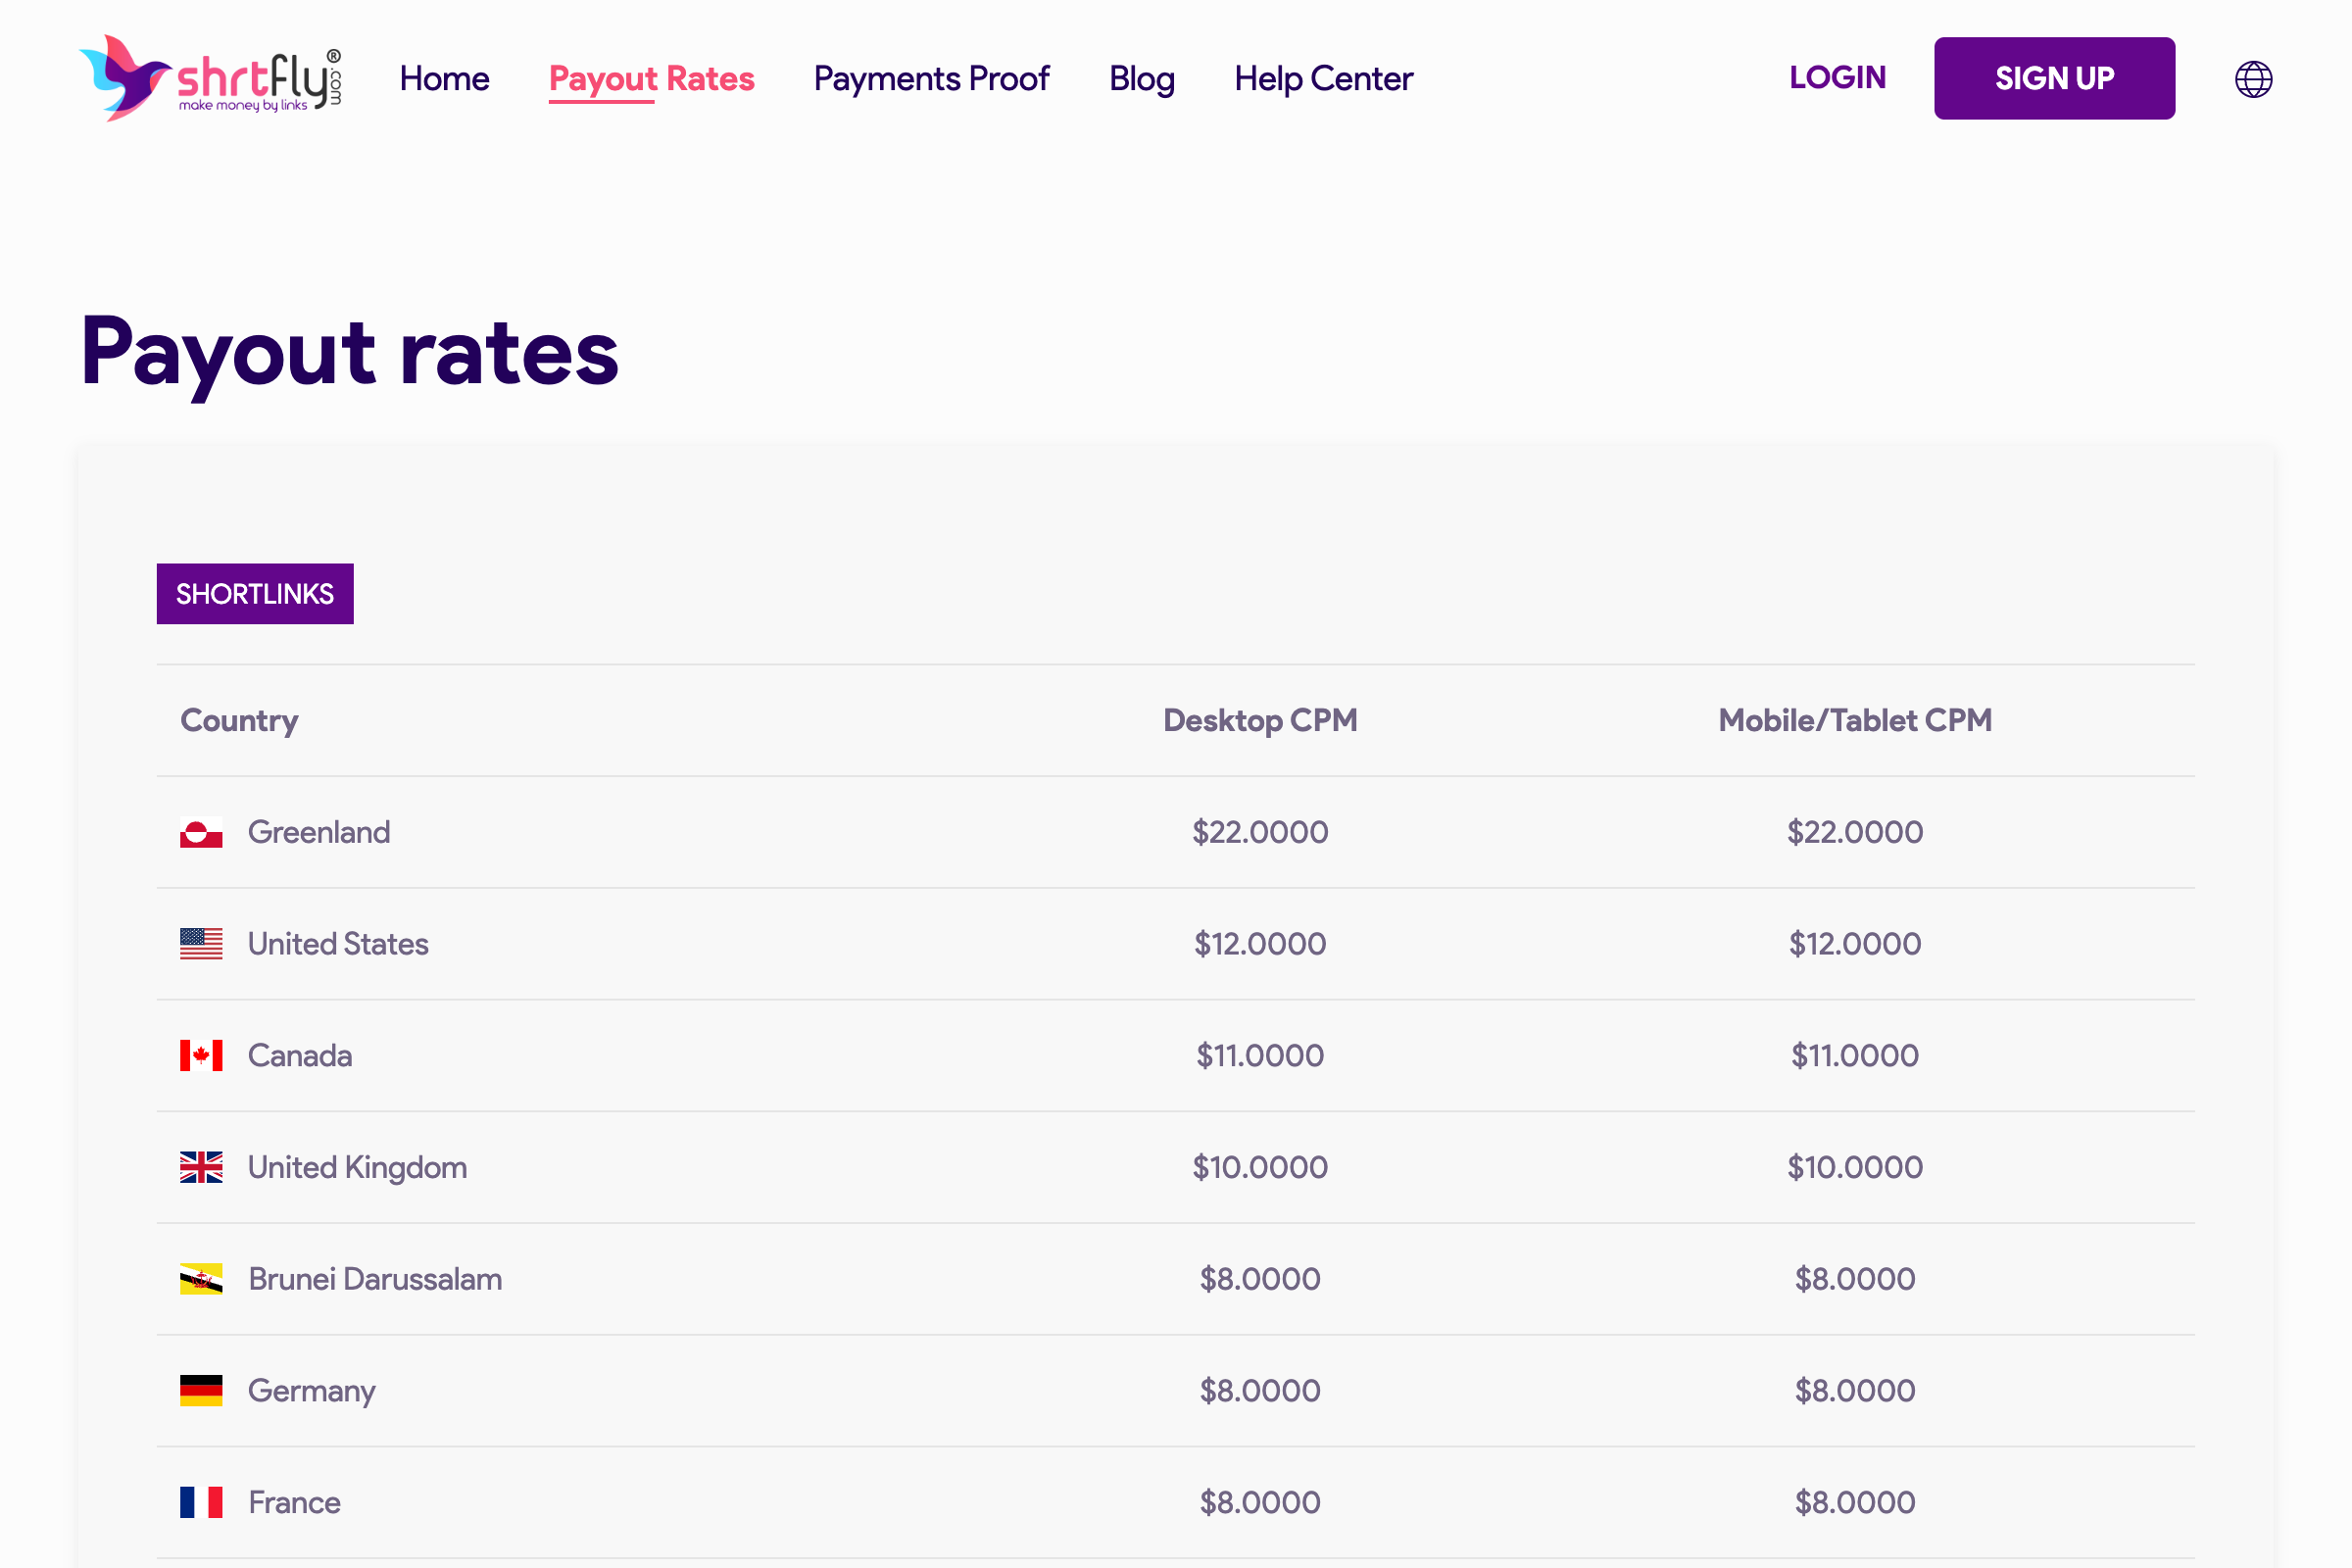This screenshot has width=2352, height=1568.
Task: Click the Brunei Darussalam country name
Action: [x=375, y=1279]
